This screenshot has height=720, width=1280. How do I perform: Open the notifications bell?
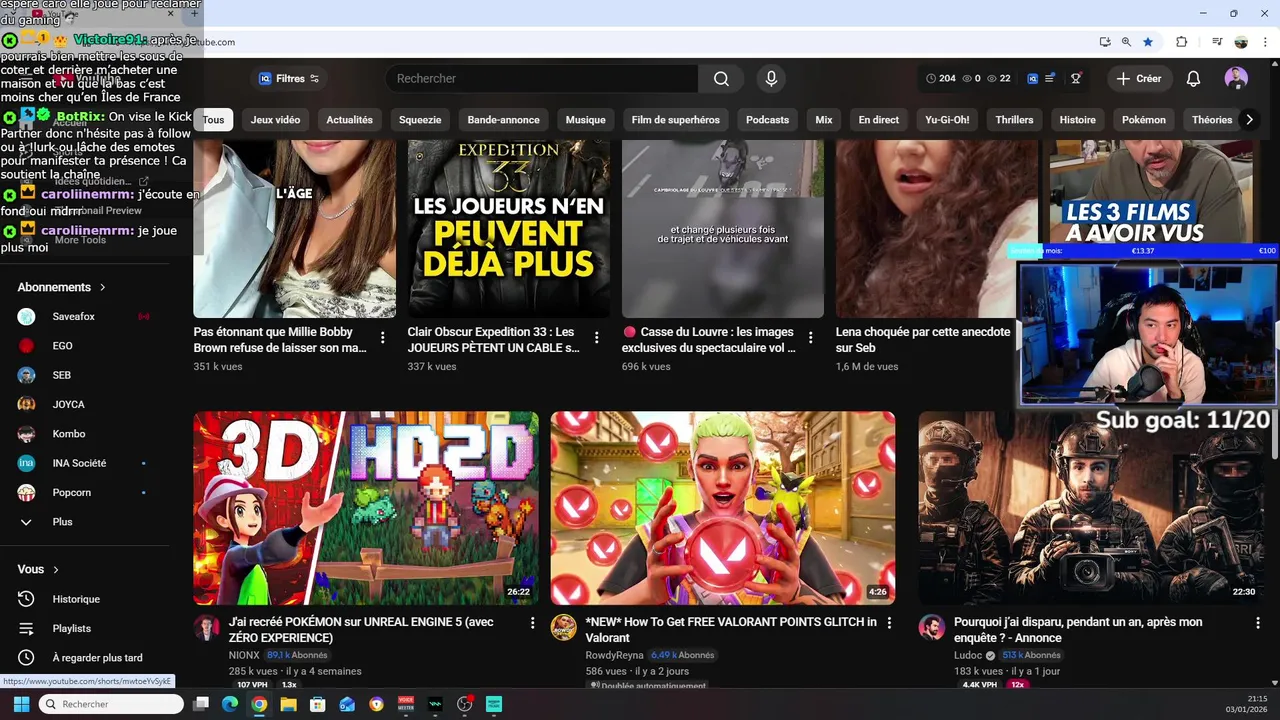point(1193,79)
